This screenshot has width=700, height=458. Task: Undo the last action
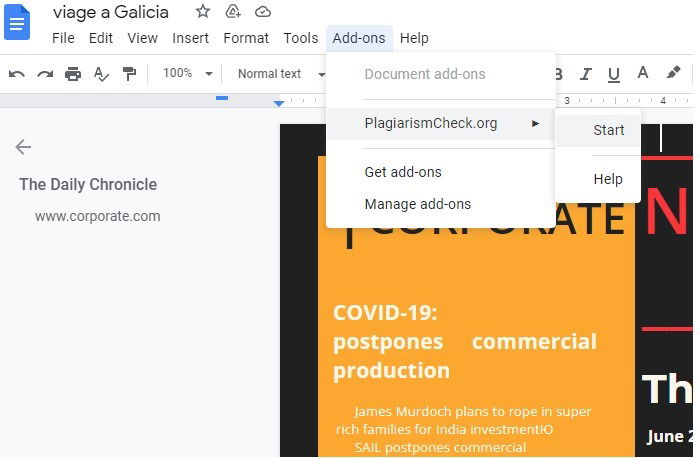[17, 74]
